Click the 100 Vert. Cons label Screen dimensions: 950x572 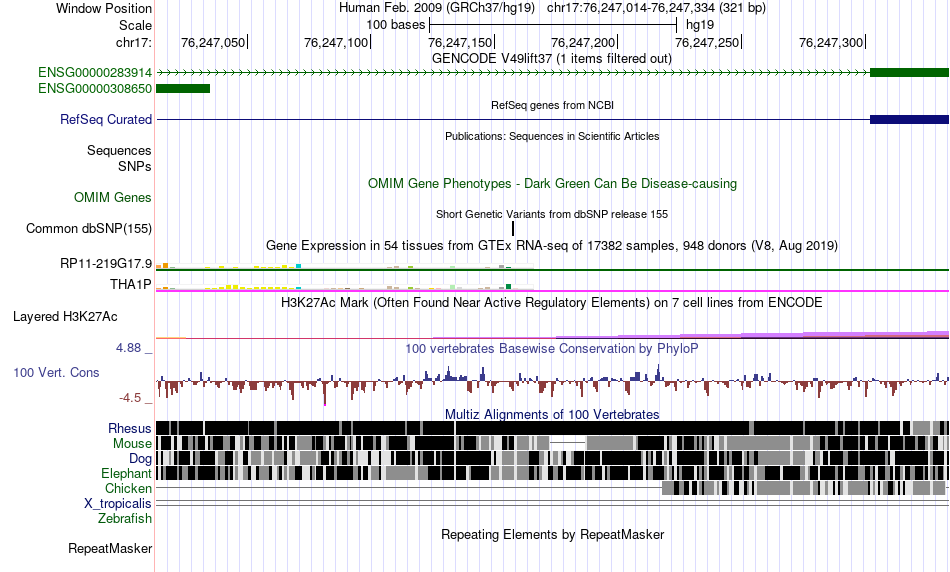[x=56, y=373]
